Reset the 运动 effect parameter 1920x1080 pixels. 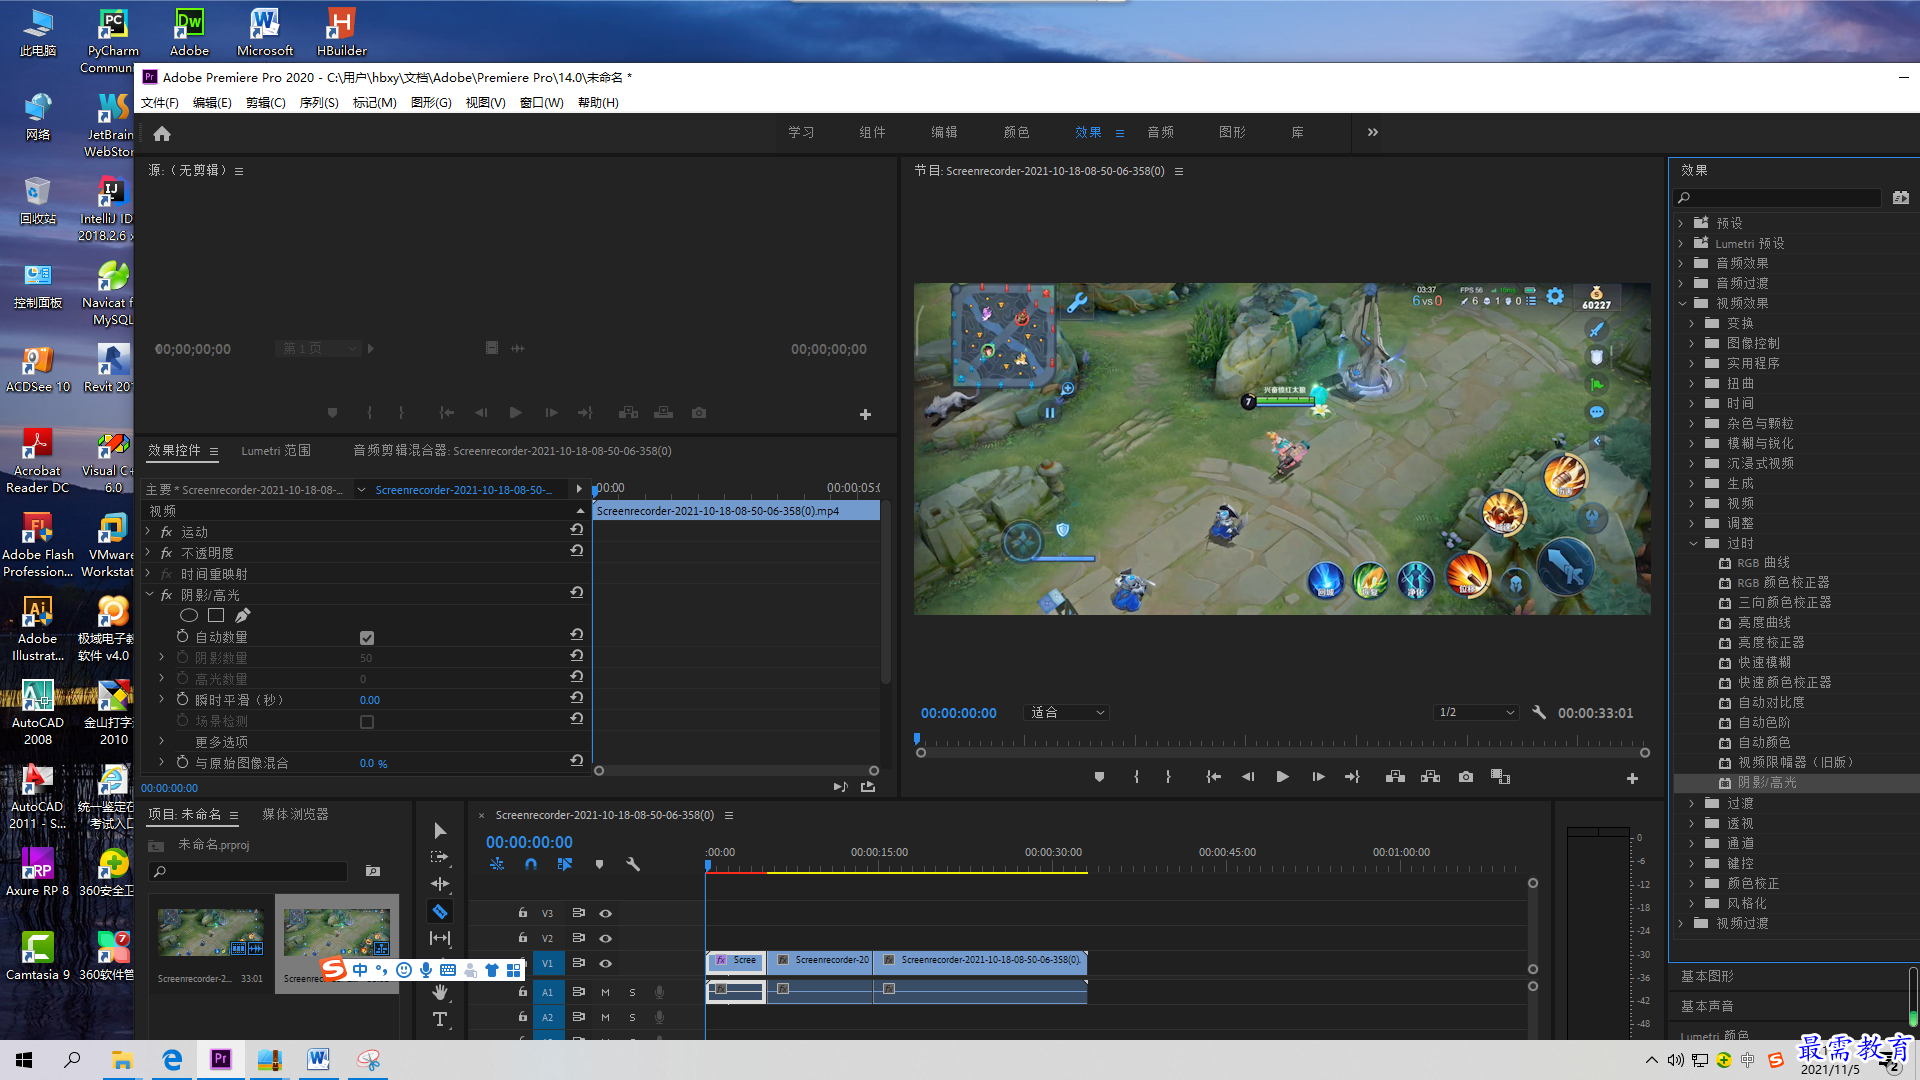[x=577, y=530]
